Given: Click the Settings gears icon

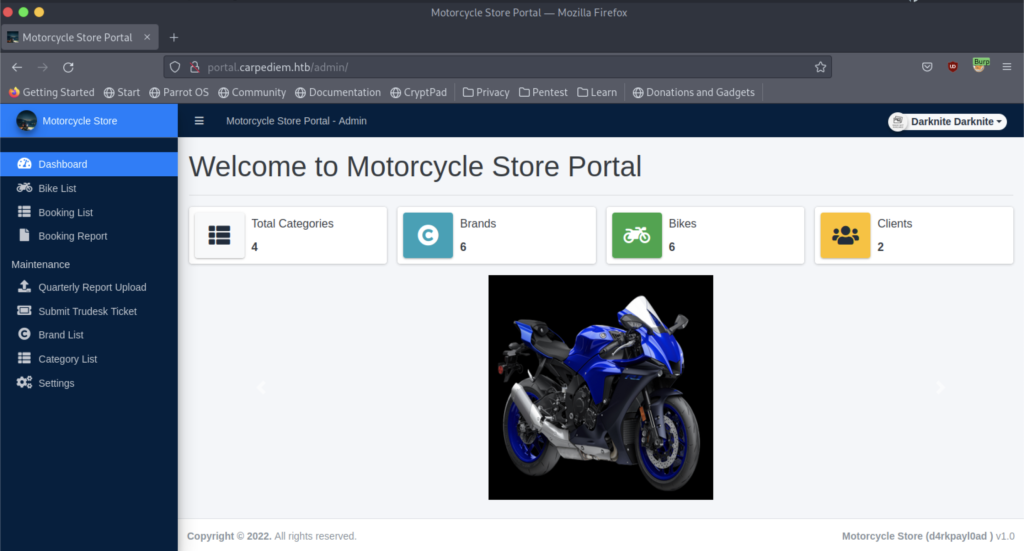Looking at the screenshot, I should click(24, 383).
